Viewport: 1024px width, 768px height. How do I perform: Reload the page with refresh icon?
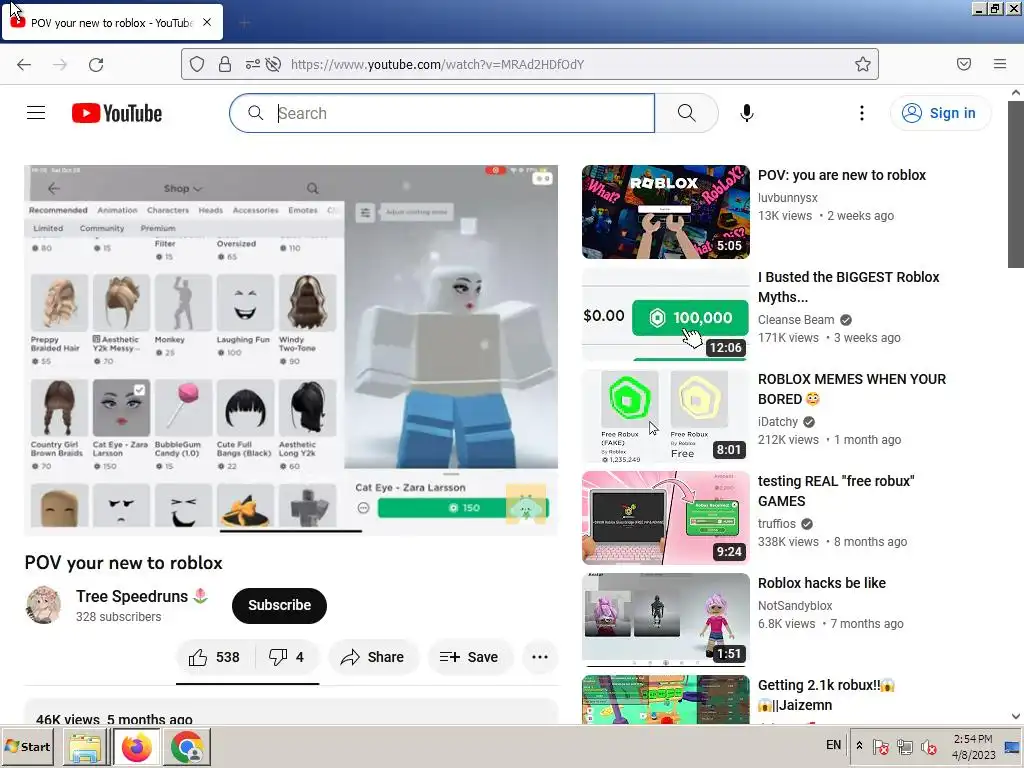tap(96, 64)
